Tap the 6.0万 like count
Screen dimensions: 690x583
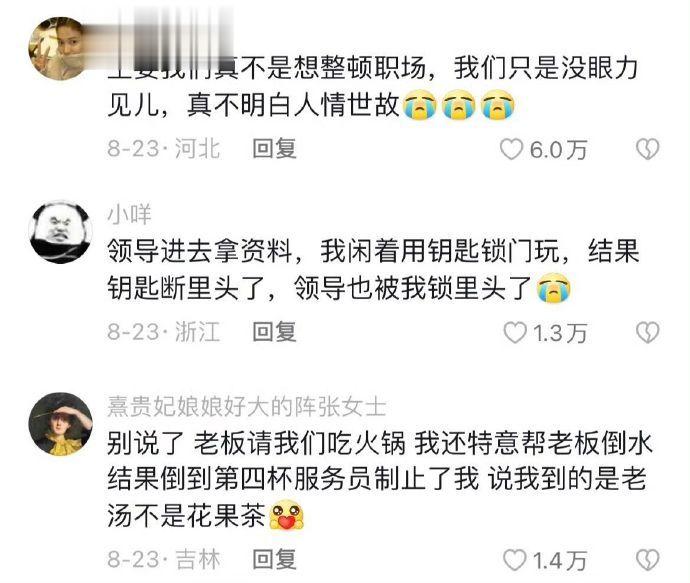[558, 150]
